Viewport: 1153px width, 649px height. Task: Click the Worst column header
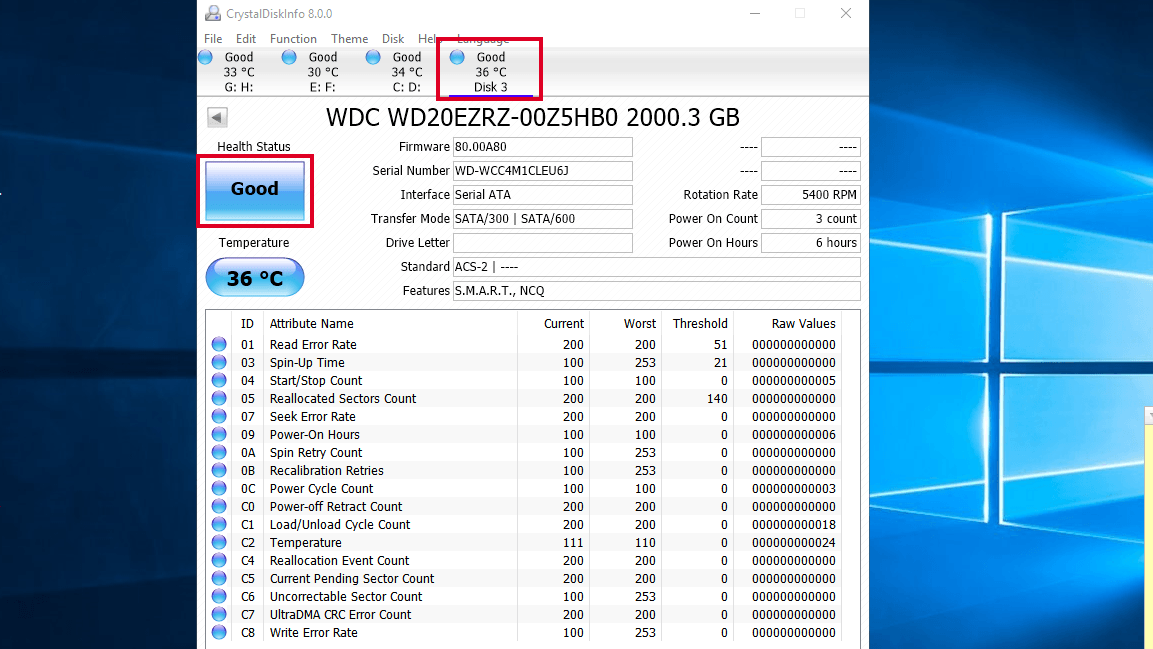(x=639, y=323)
